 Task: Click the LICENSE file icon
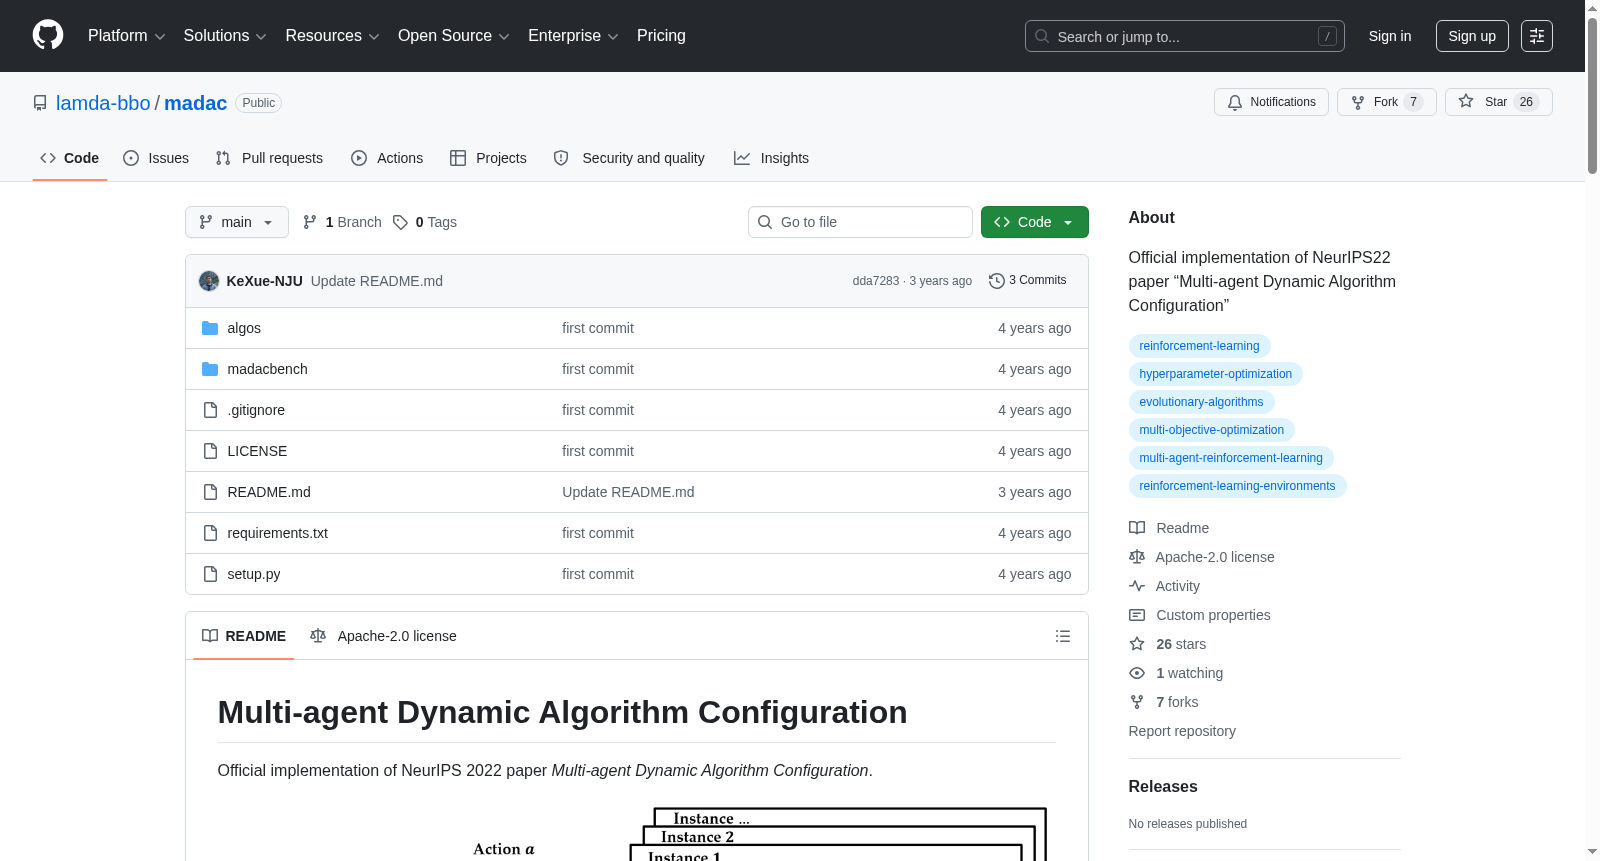[210, 451]
